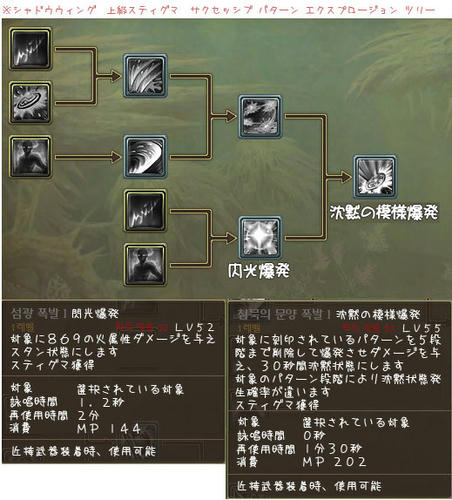Image resolution: width=452 pixels, height=500 pixels.
Task: Click the LV52 level text
Action: click(x=195, y=327)
